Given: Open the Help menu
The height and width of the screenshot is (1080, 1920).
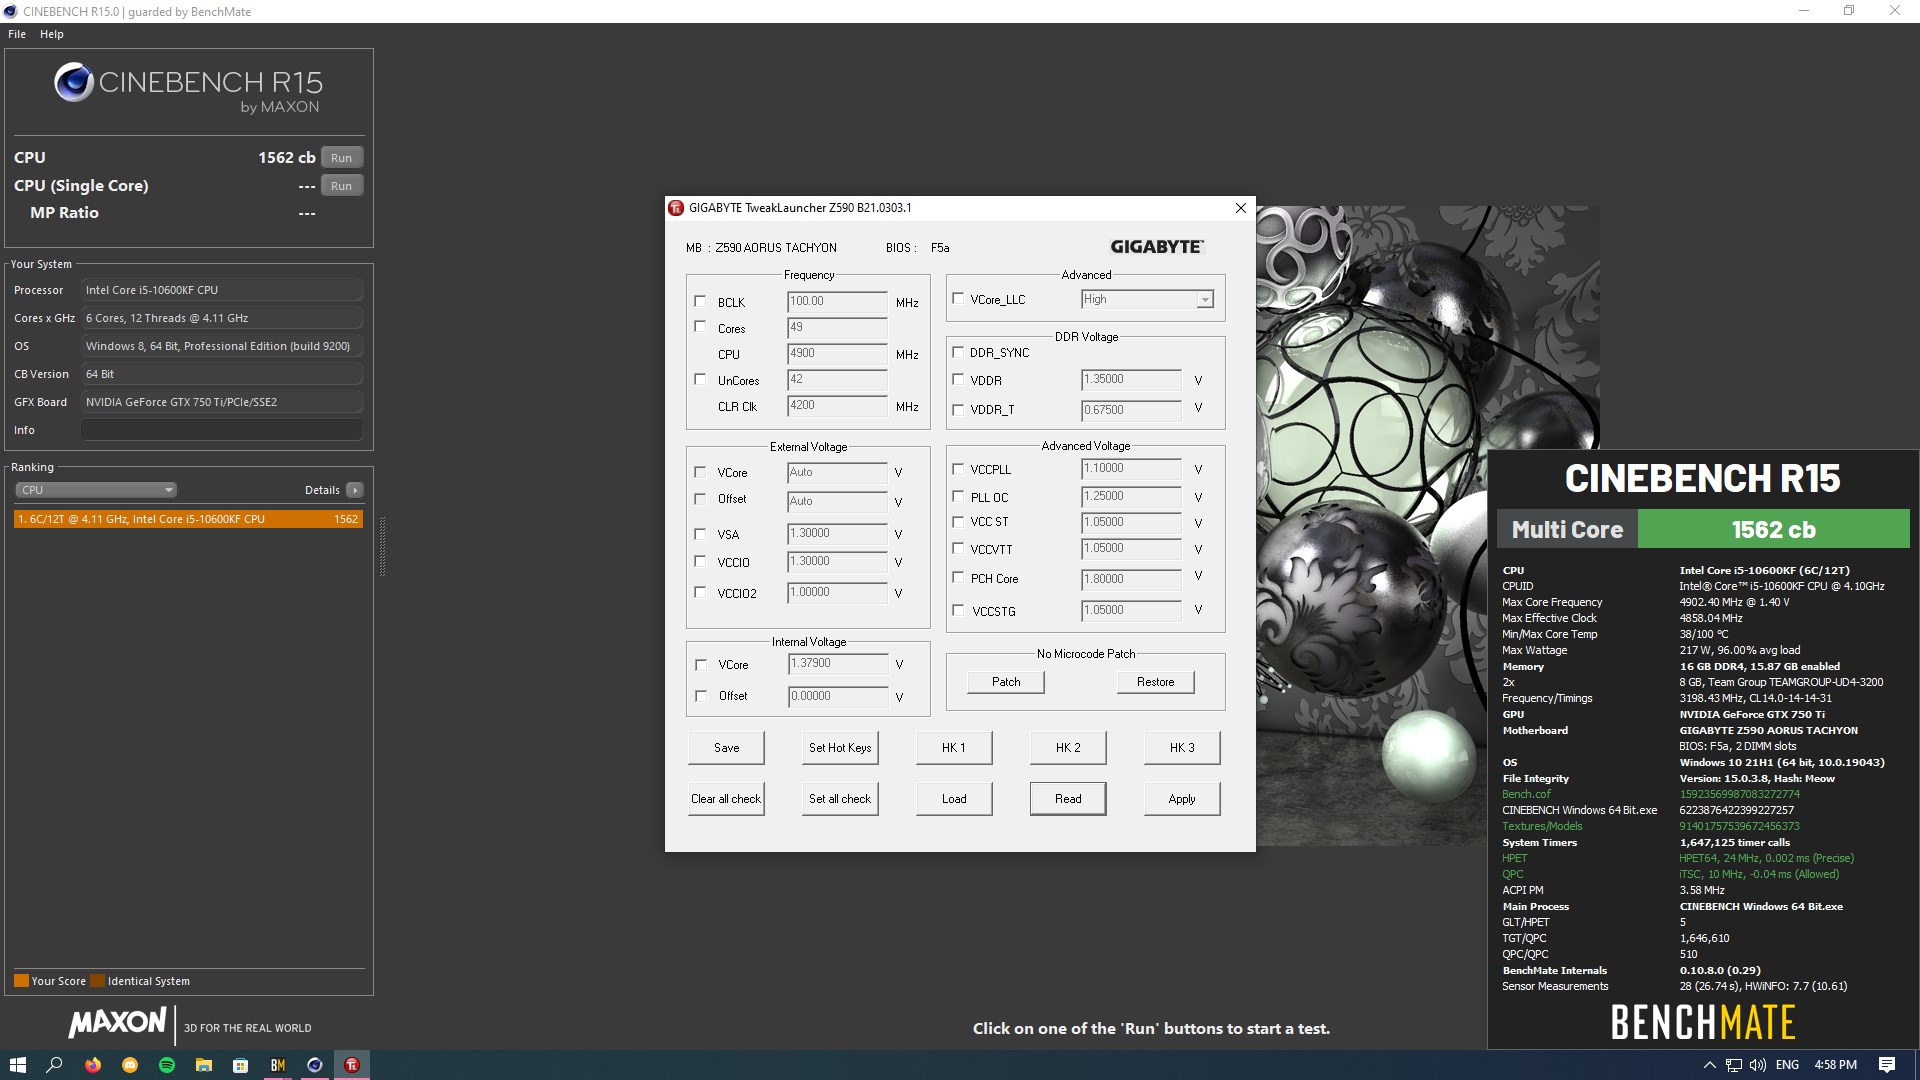Looking at the screenshot, I should tap(52, 34).
